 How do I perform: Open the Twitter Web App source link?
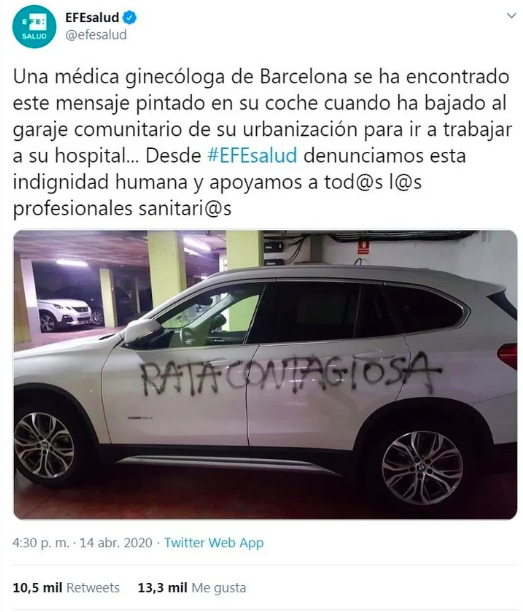point(214,543)
